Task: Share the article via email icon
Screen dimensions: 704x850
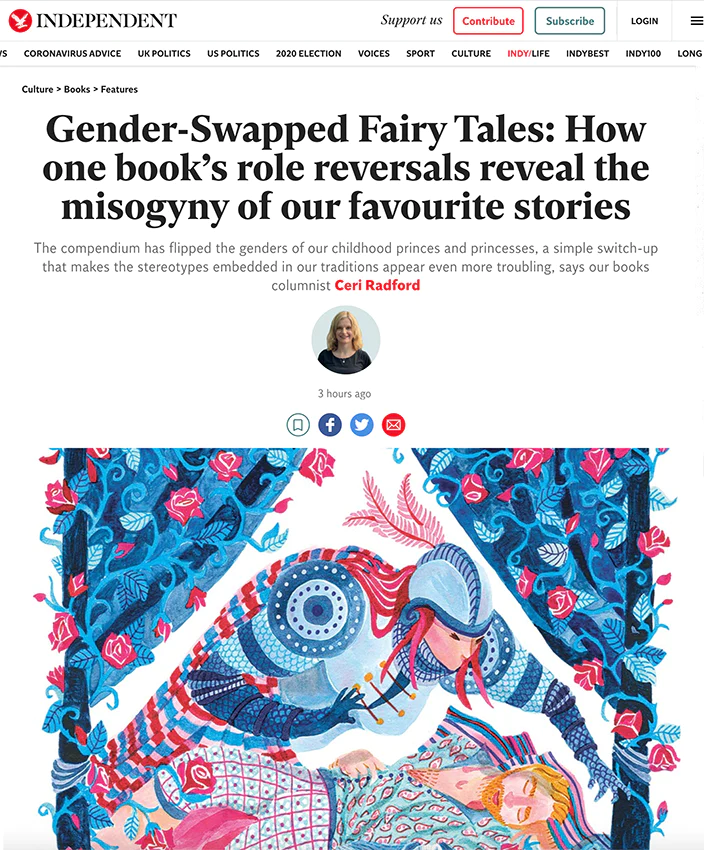Action: pos(393,424)
